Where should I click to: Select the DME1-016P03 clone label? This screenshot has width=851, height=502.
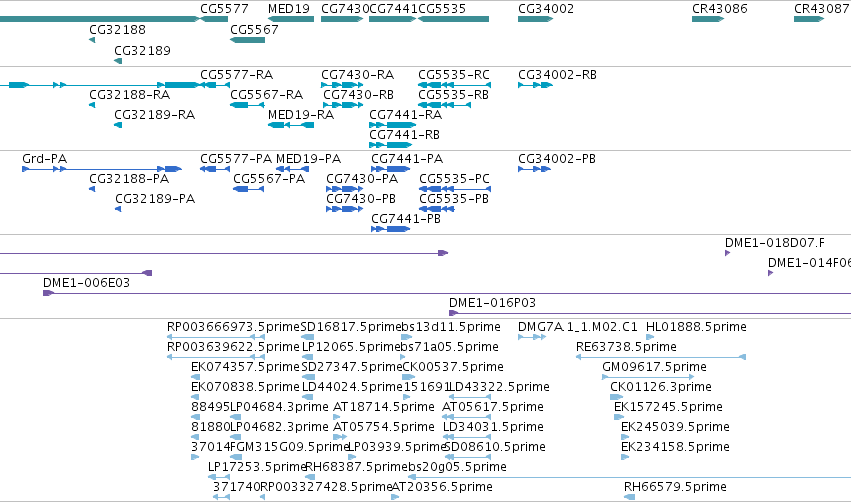click(x=492, y=303)
